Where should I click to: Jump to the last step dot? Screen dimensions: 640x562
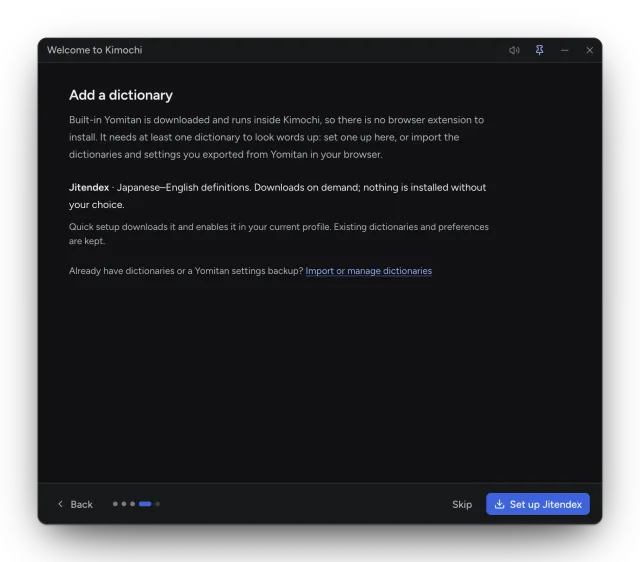[x=158, y=504]
